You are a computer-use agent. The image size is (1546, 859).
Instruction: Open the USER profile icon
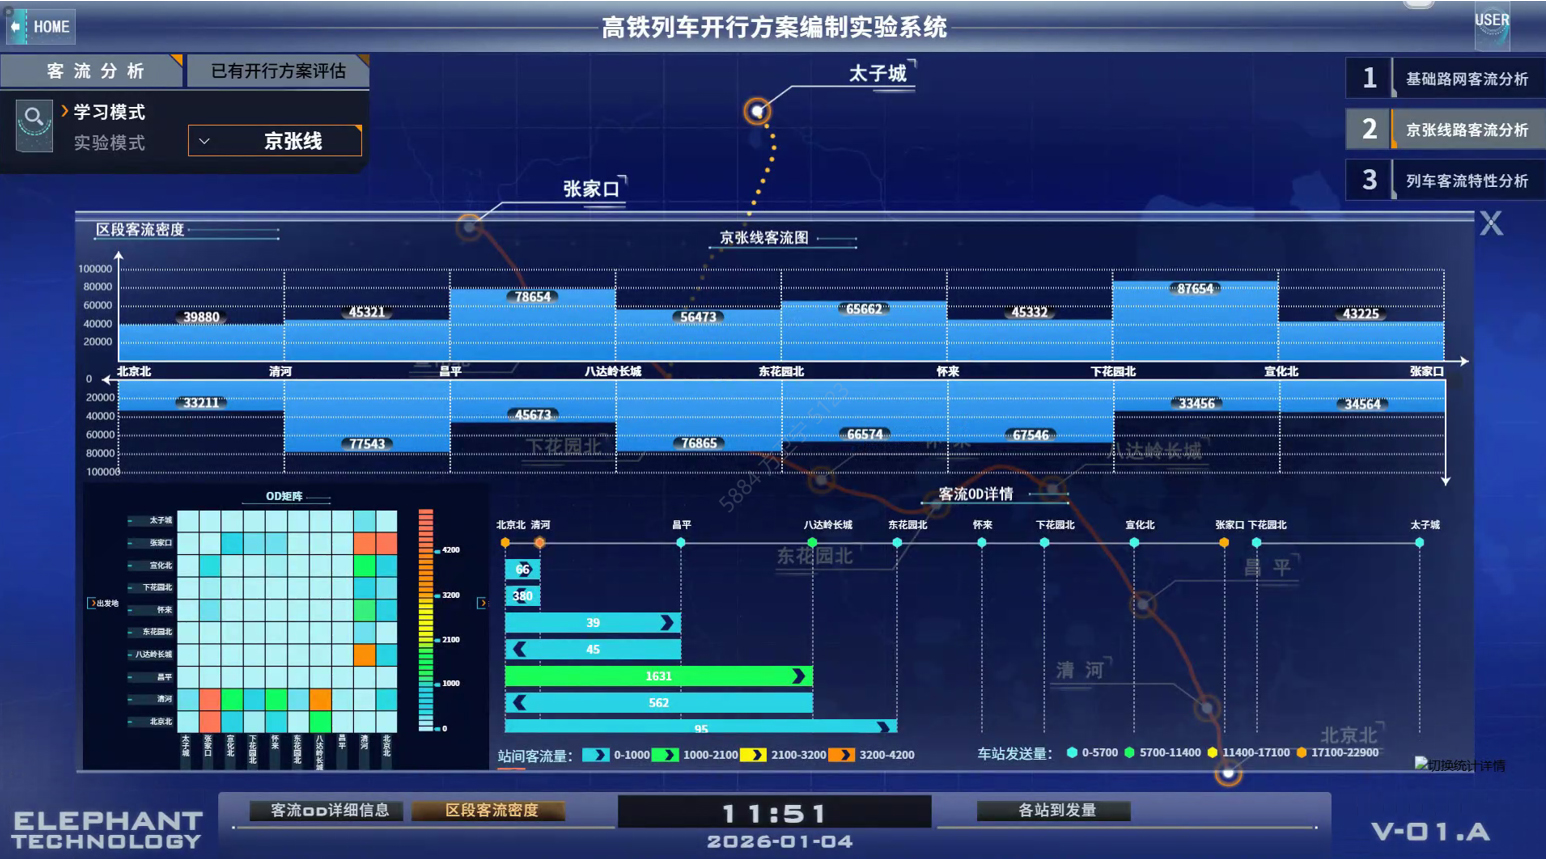click(1492, 24)
